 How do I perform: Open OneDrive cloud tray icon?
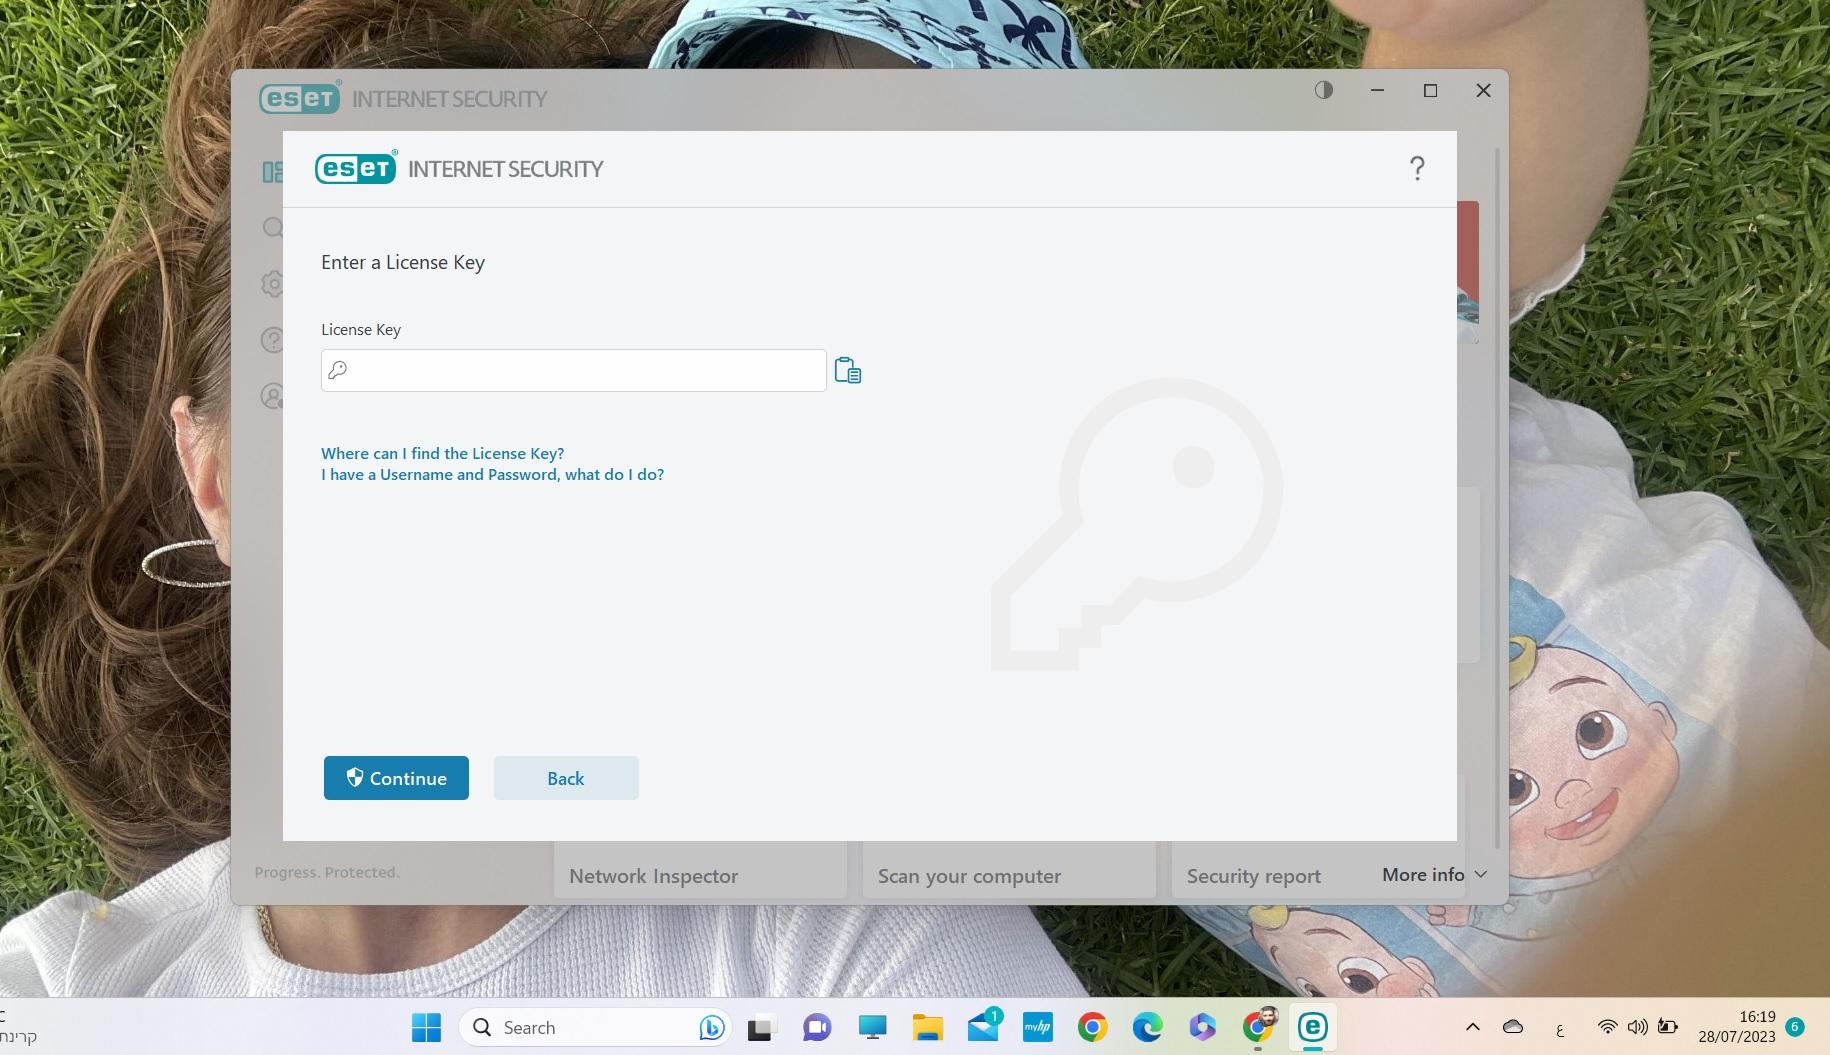(x=1513, y=1027)
